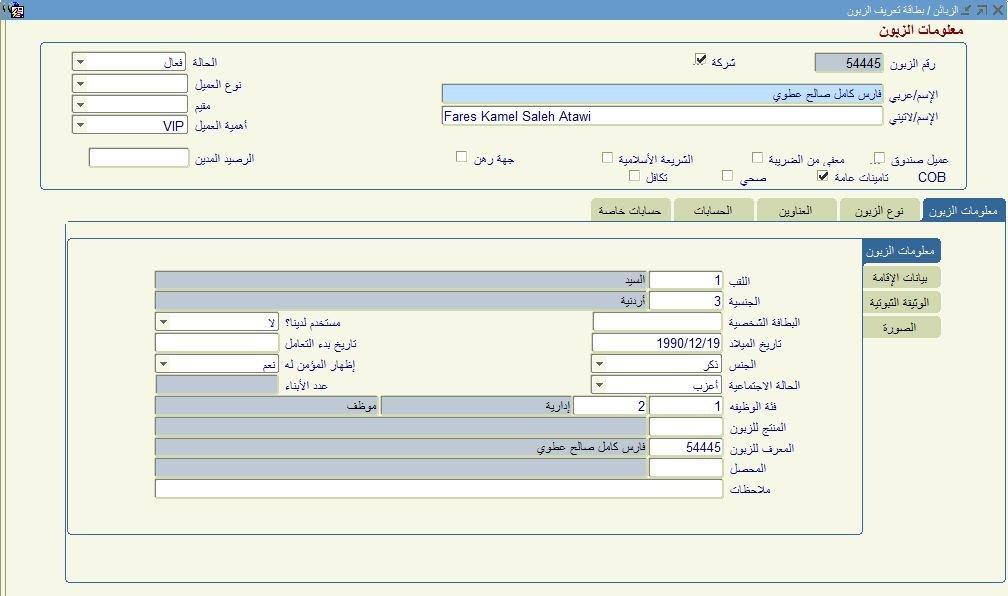The width and height of the screenshot is (1008, 596).
Task: Expand the أهمية العميل VIP dropdown
Action: coord(81,125)
